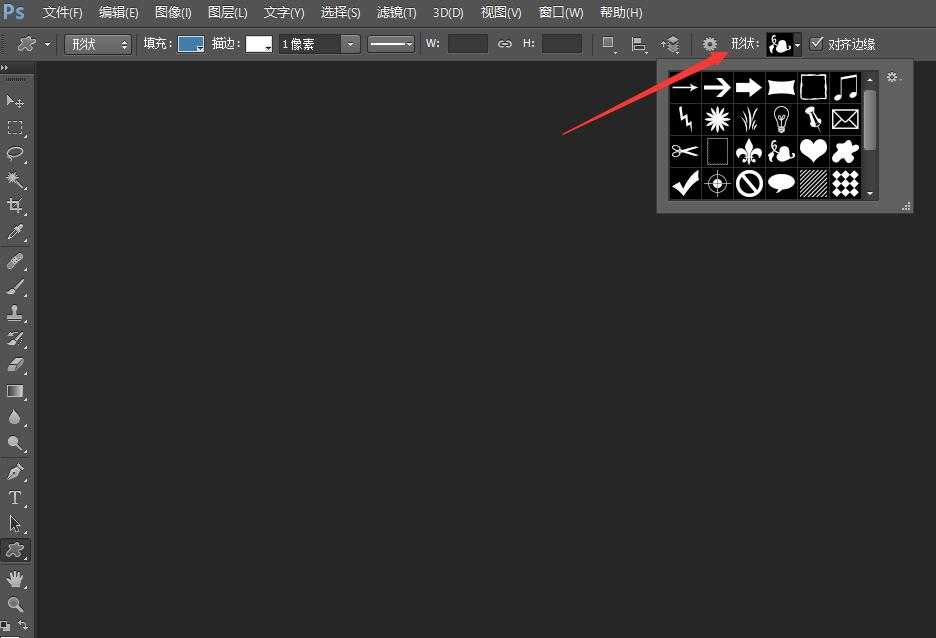The width and height of the screenshot is (936, 638).
Task: Select the Eraser tool
Action: pyautogui.click(x=15, y=365)
